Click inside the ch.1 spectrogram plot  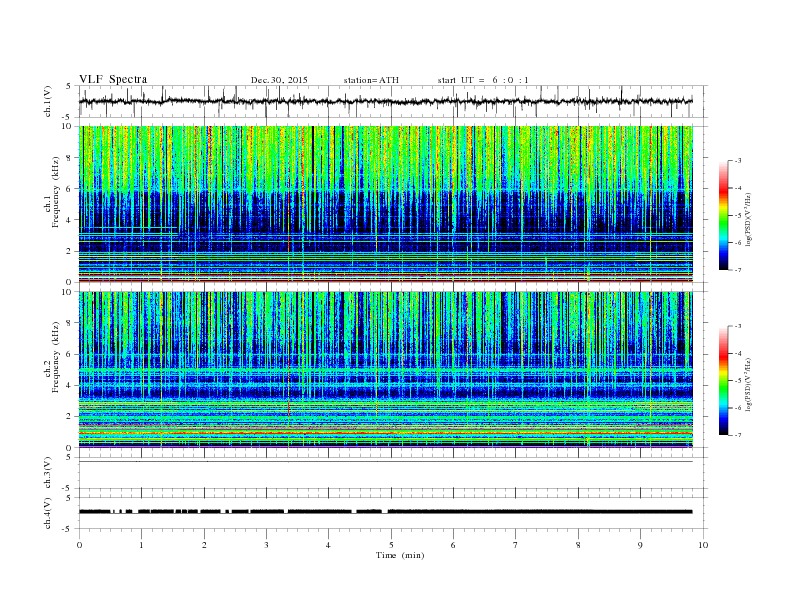[x=386, y=204]
